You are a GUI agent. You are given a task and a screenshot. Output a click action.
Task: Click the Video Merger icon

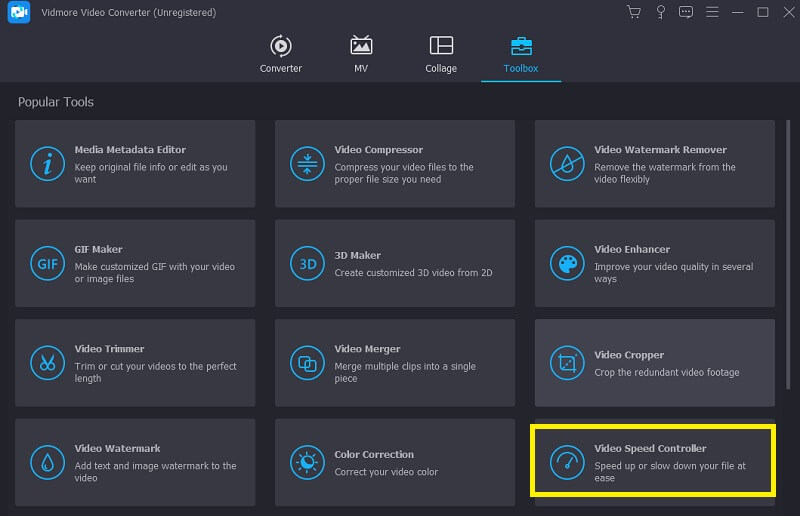pos(307,363)
